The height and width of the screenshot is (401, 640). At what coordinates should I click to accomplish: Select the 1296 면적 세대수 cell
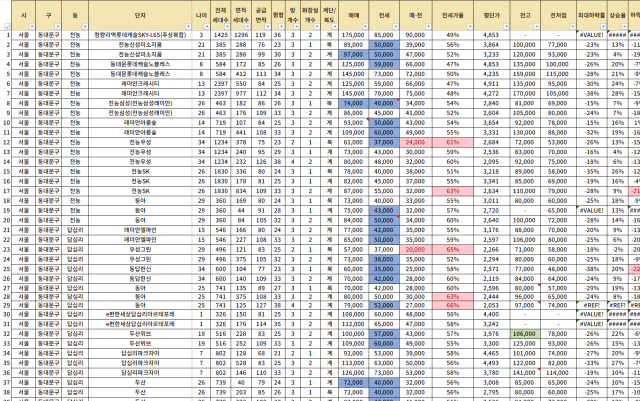(241, 35)
